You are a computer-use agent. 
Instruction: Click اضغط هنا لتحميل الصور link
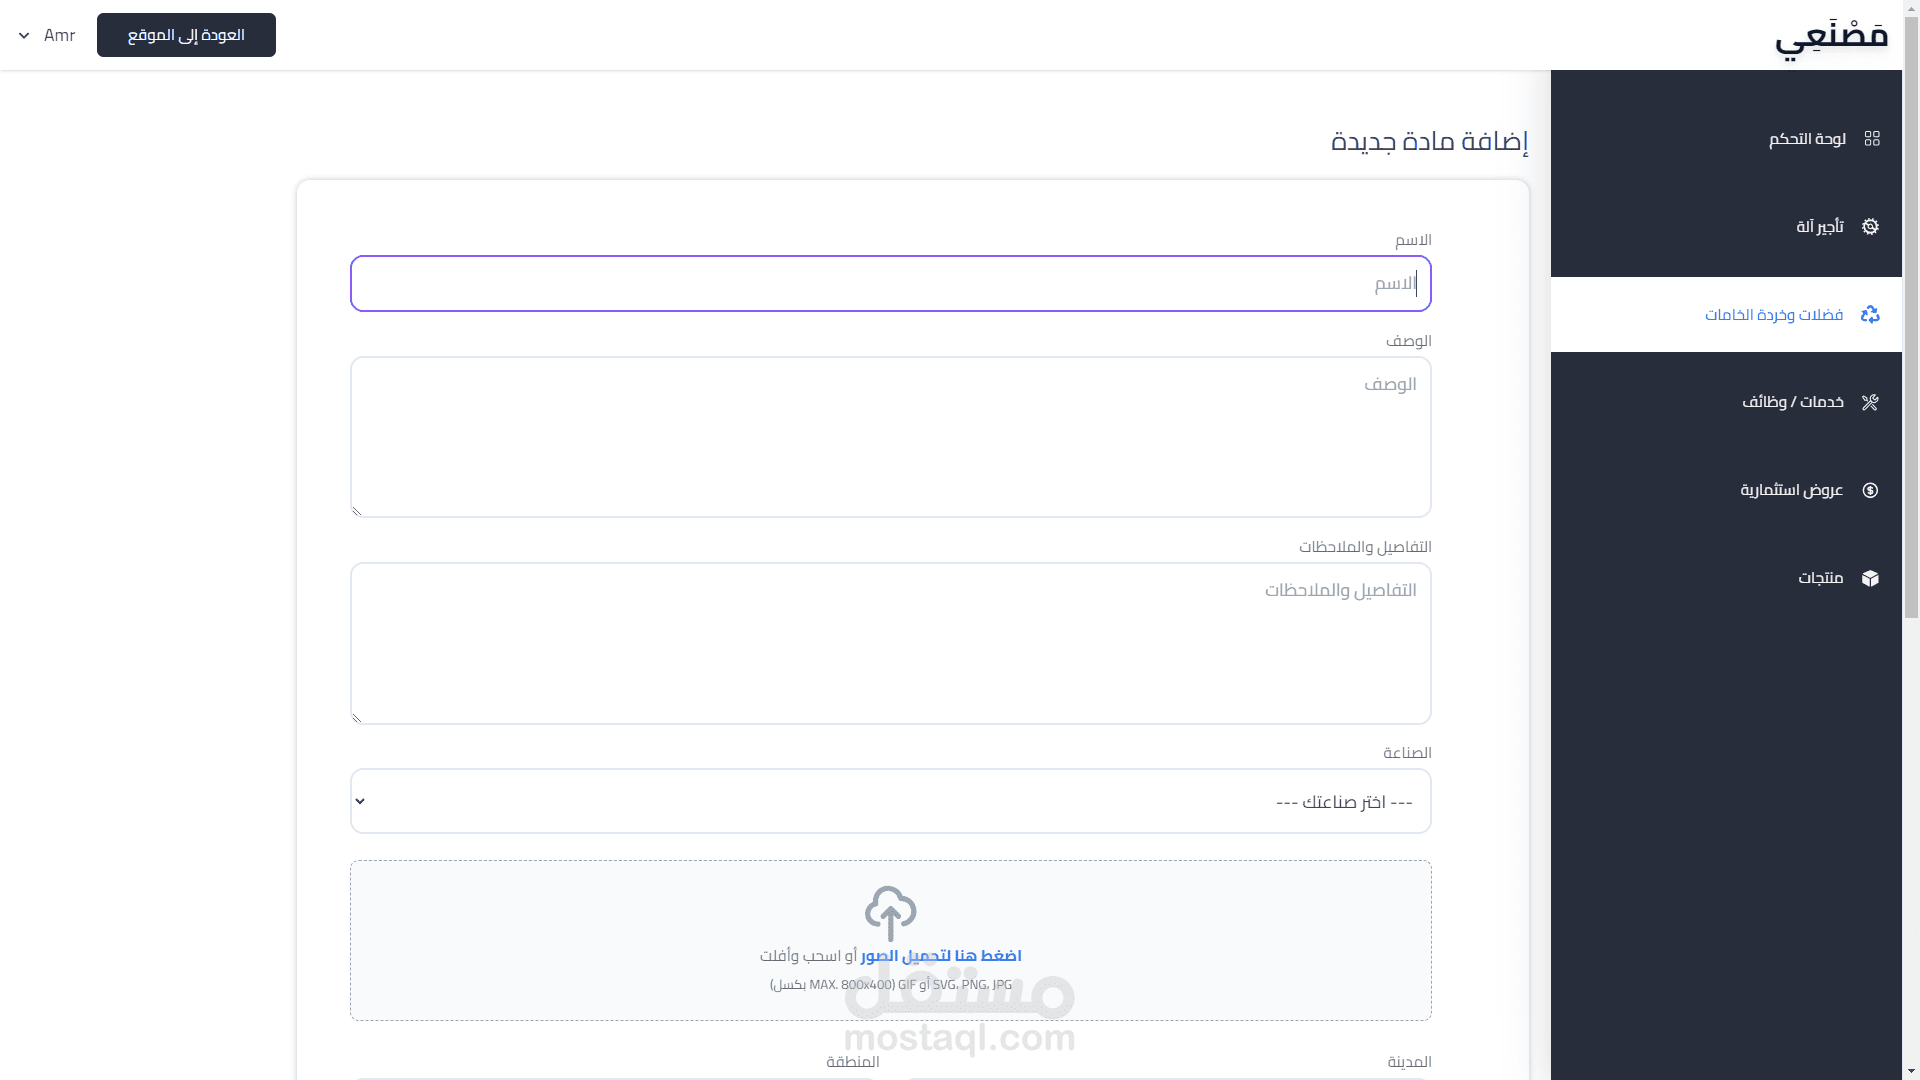click(x=941, y=956)
